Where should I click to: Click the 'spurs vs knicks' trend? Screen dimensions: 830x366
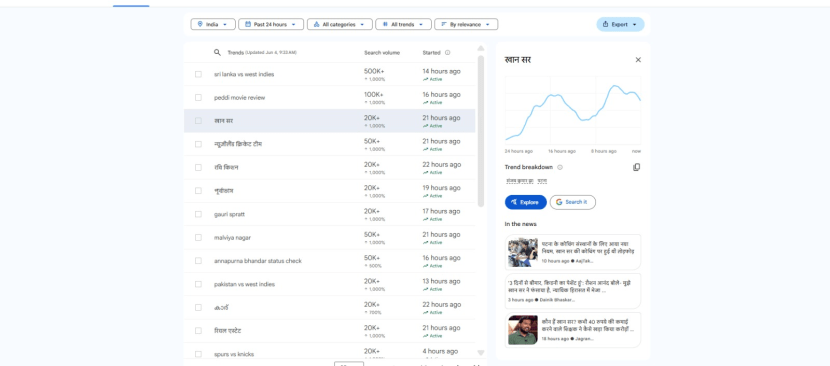coord(233,354)
